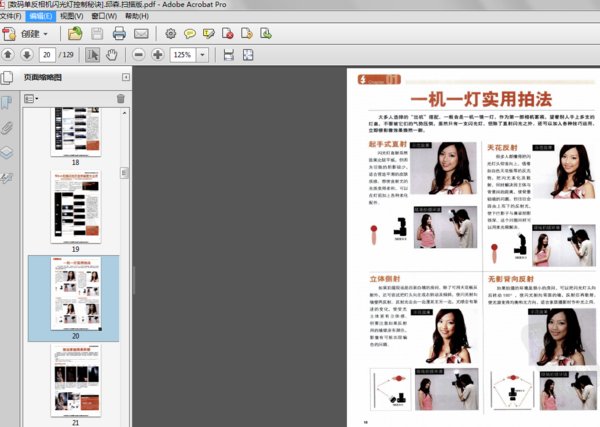
Task: Click the page number input field
Action: pos(48,54)
